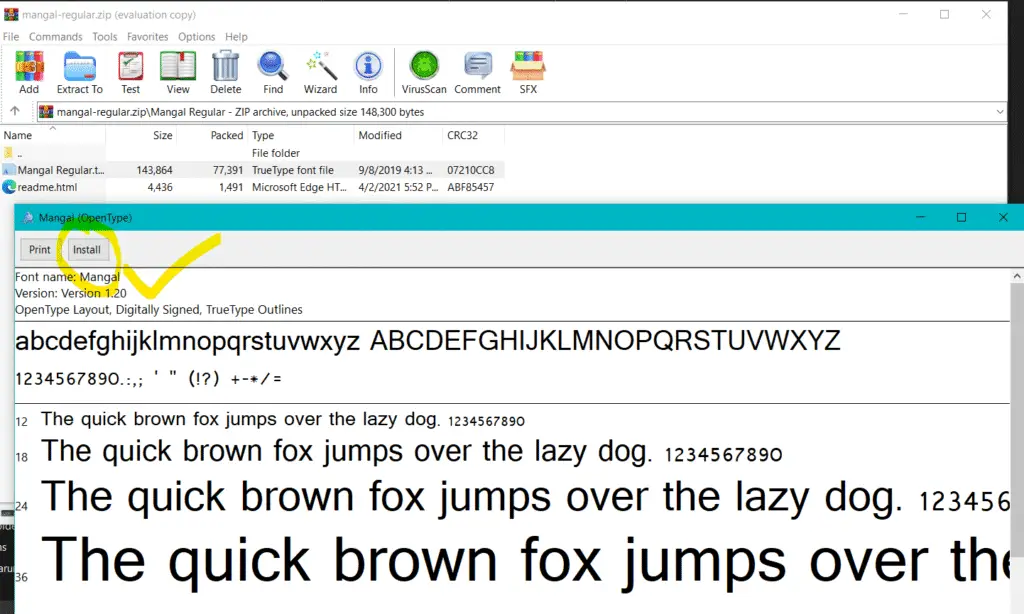Start VirusScan on the archive

click(x=424, y=70)
